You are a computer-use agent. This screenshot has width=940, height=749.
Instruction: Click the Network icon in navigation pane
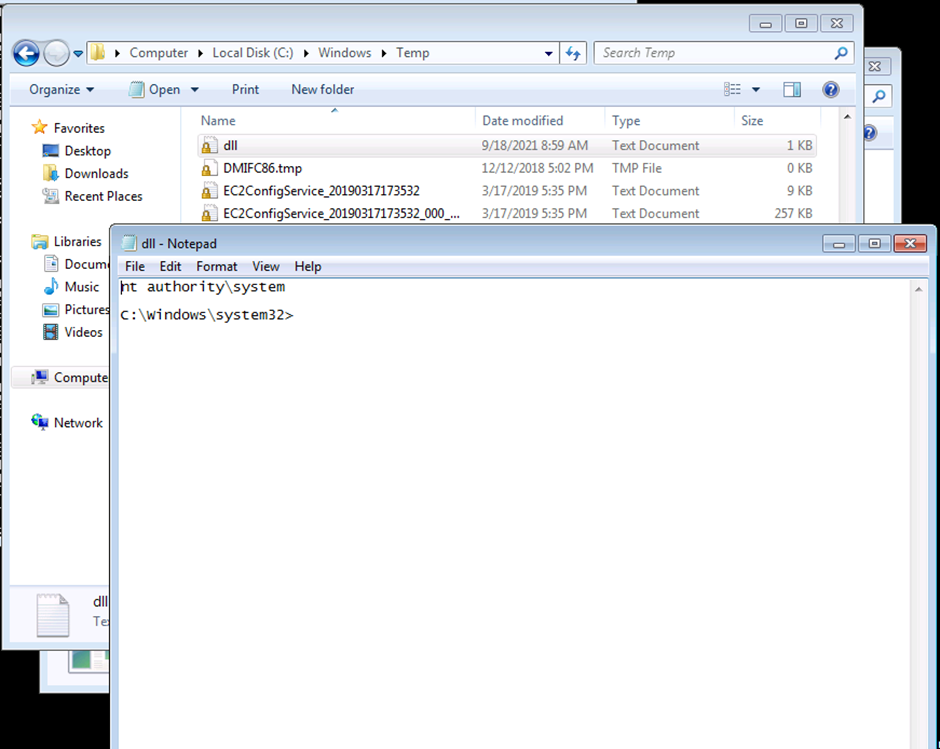tap(40, 423)
